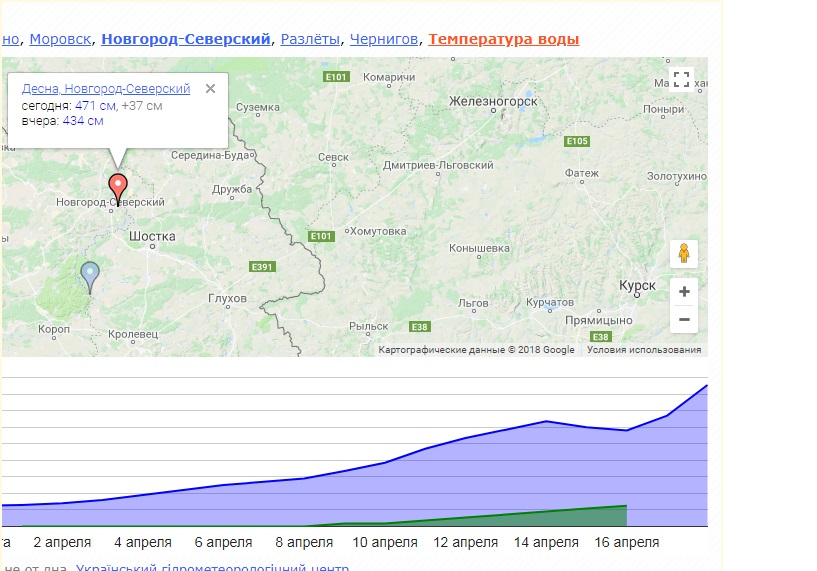
Task: Zoom in on the map
Action: pos(684,292)
